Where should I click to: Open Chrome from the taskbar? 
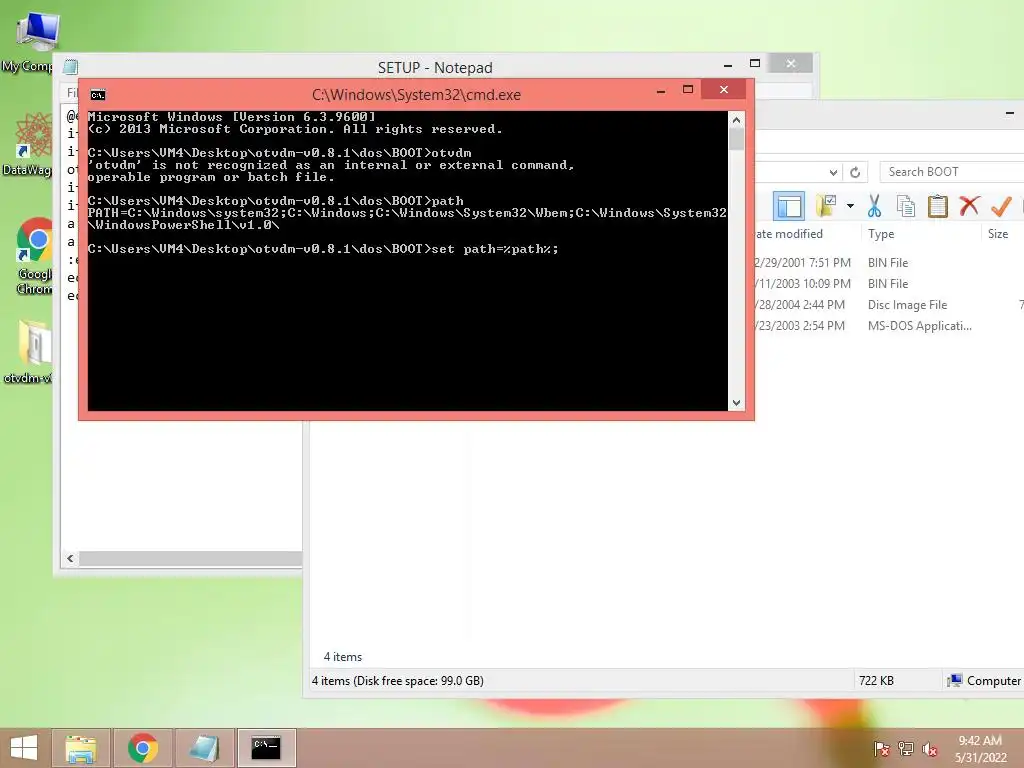[143, 748]
